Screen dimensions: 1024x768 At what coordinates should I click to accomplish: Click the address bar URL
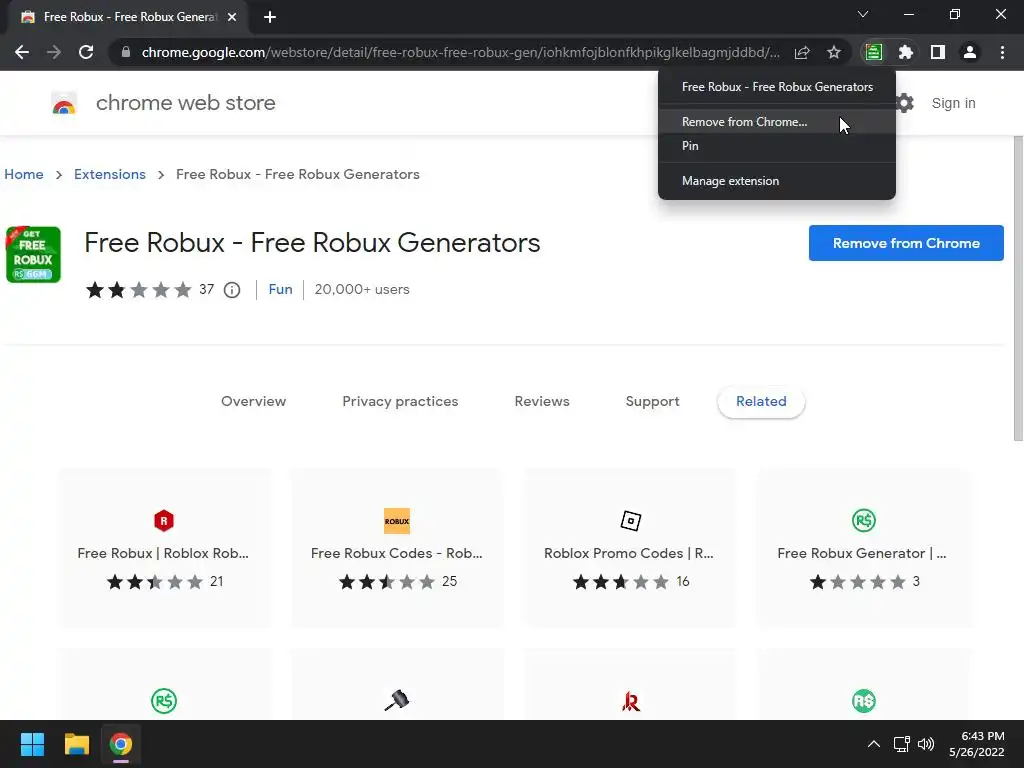coord(460,52)
